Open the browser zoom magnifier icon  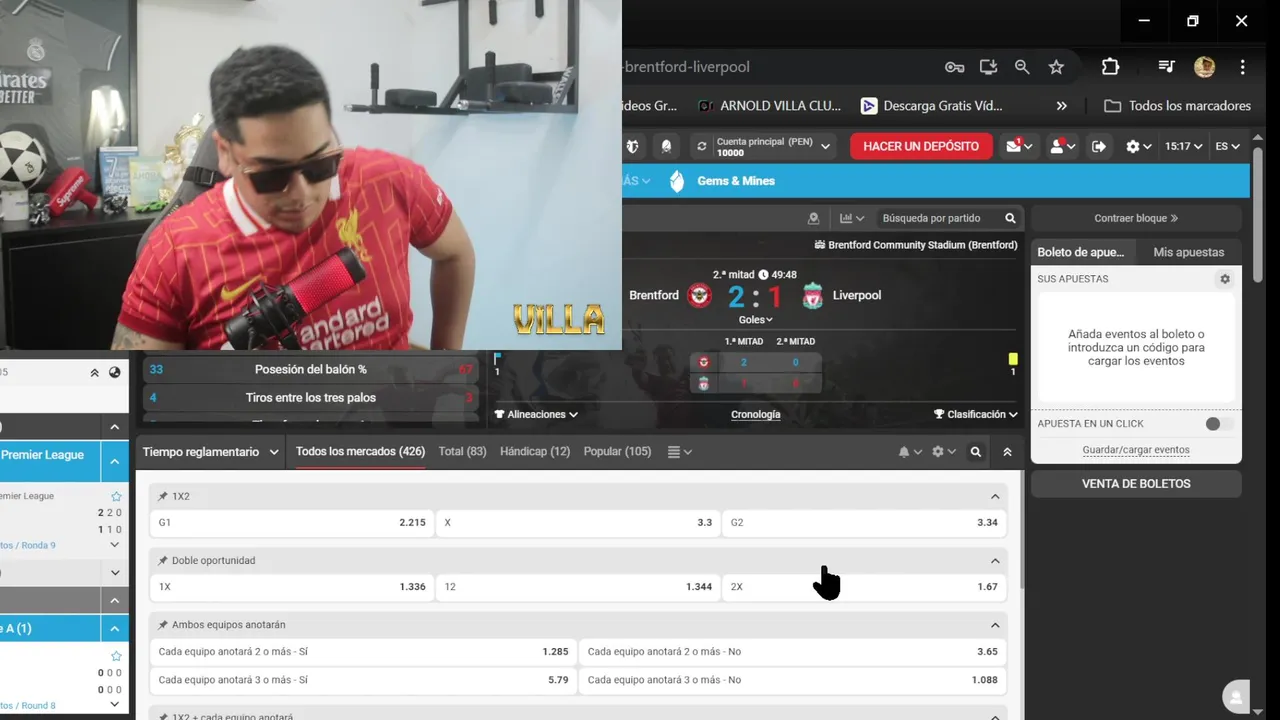[x=1022, y=67]
